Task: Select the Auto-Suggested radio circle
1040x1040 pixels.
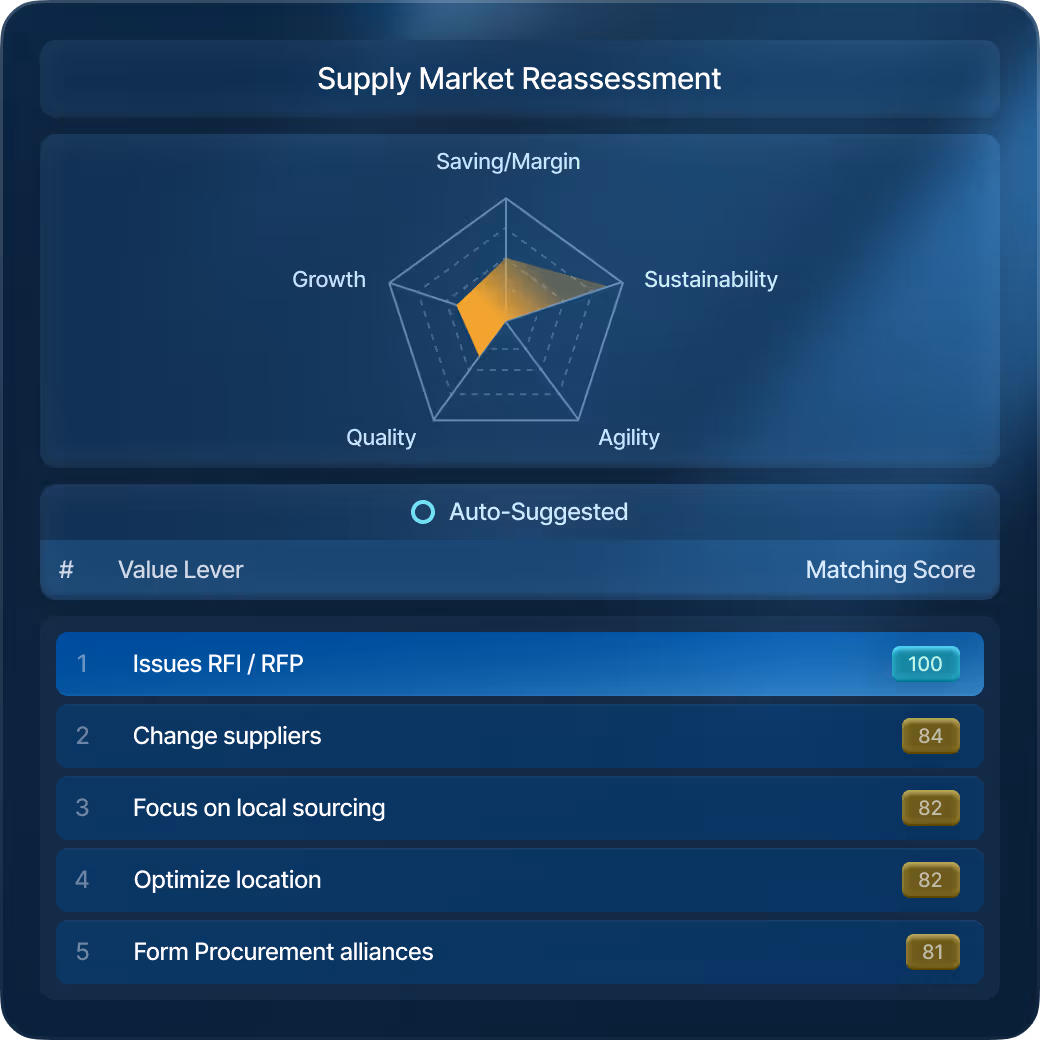Action: pos(422,512)
